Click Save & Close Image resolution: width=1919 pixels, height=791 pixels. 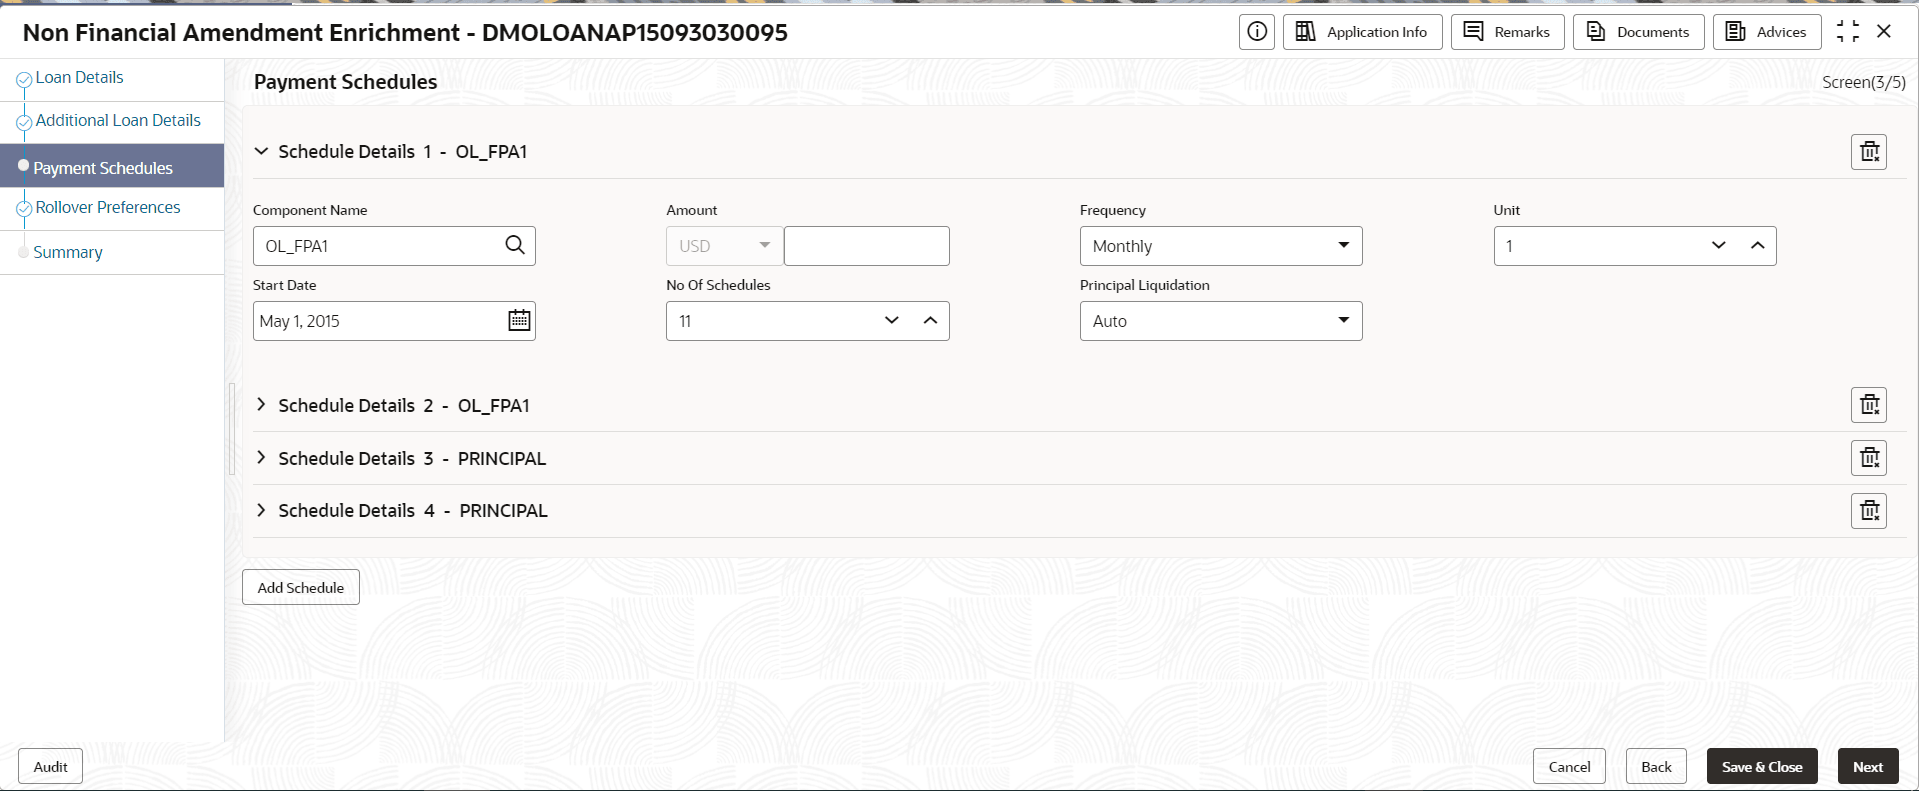click(x=1762, y=767)
